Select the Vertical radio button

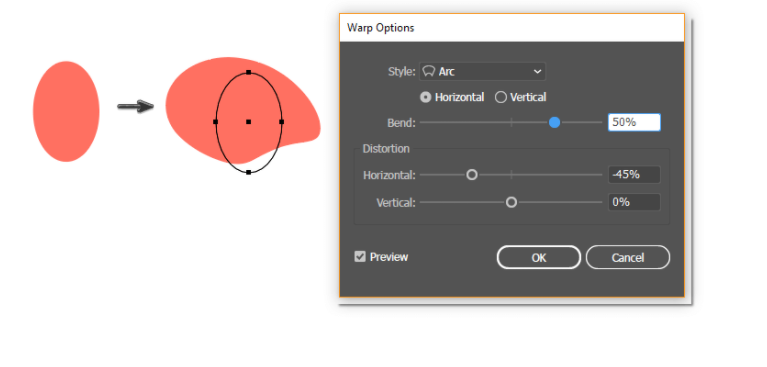tap(501, 97)
